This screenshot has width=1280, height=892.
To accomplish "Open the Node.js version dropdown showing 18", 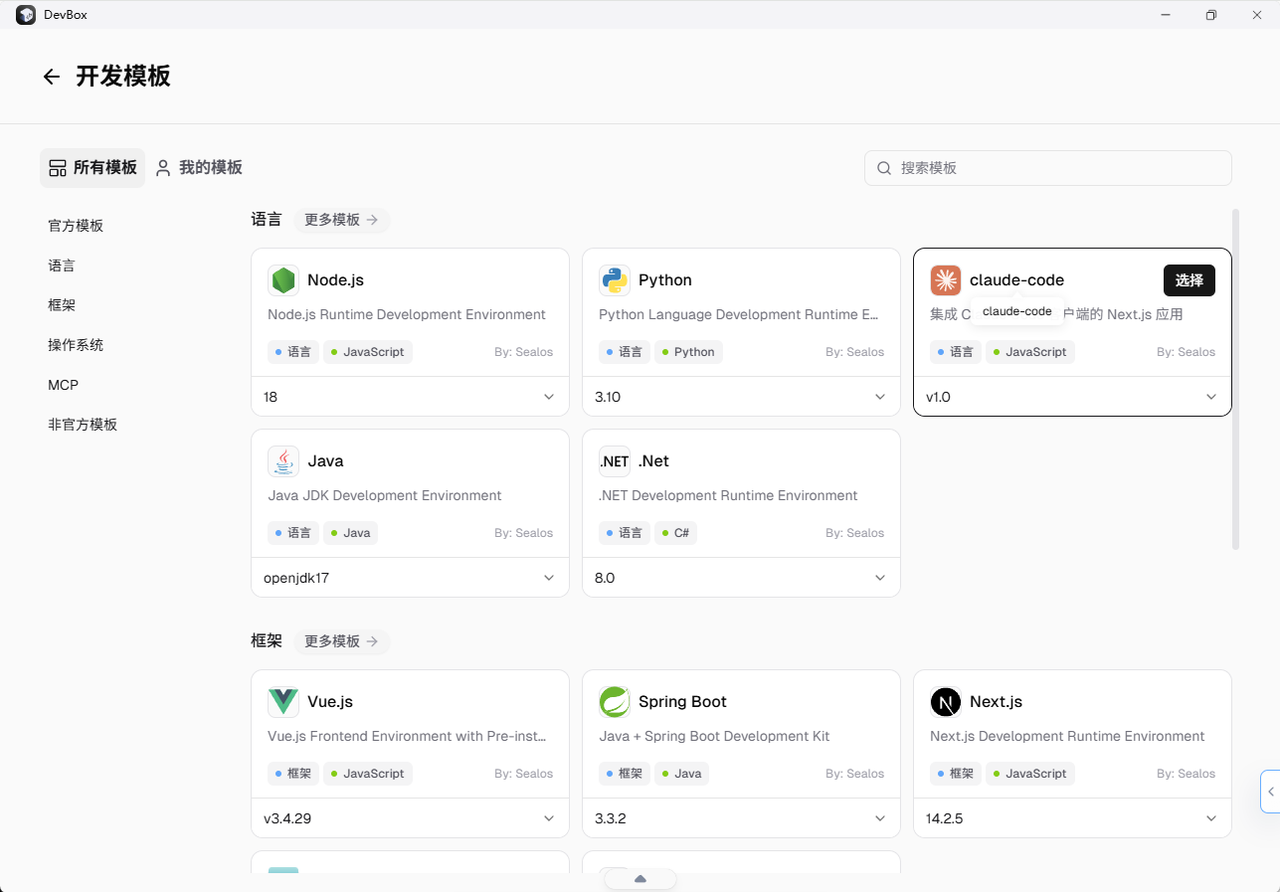I will (410, 397).
